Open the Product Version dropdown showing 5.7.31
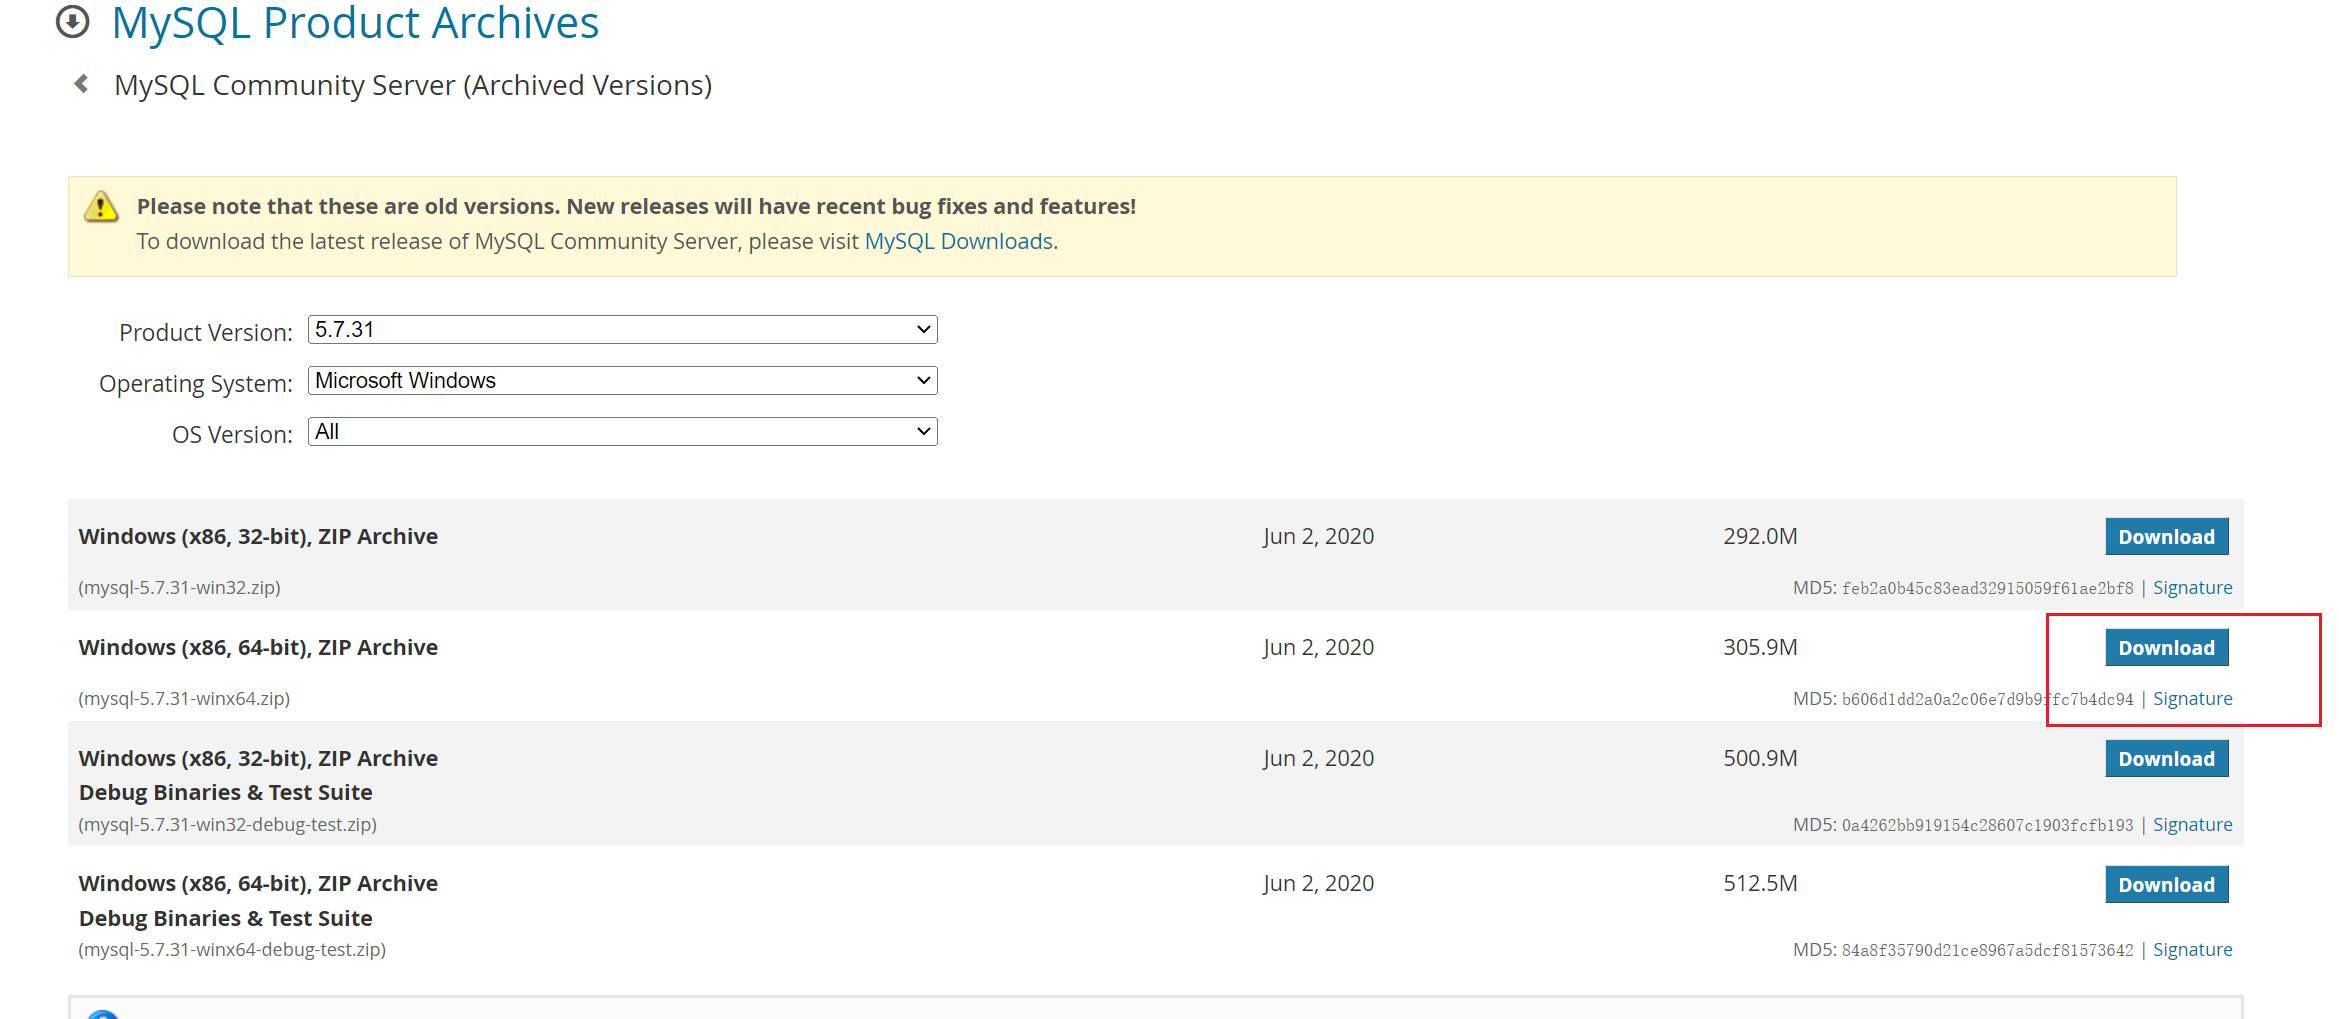Image resolution: width=2339 pixels, height=1019 pixels. coord(622,329)
